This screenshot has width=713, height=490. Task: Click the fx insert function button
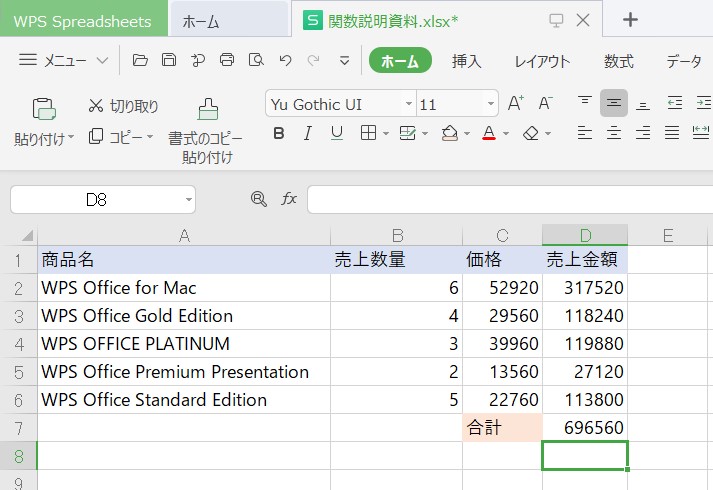(x=289, y=199)
